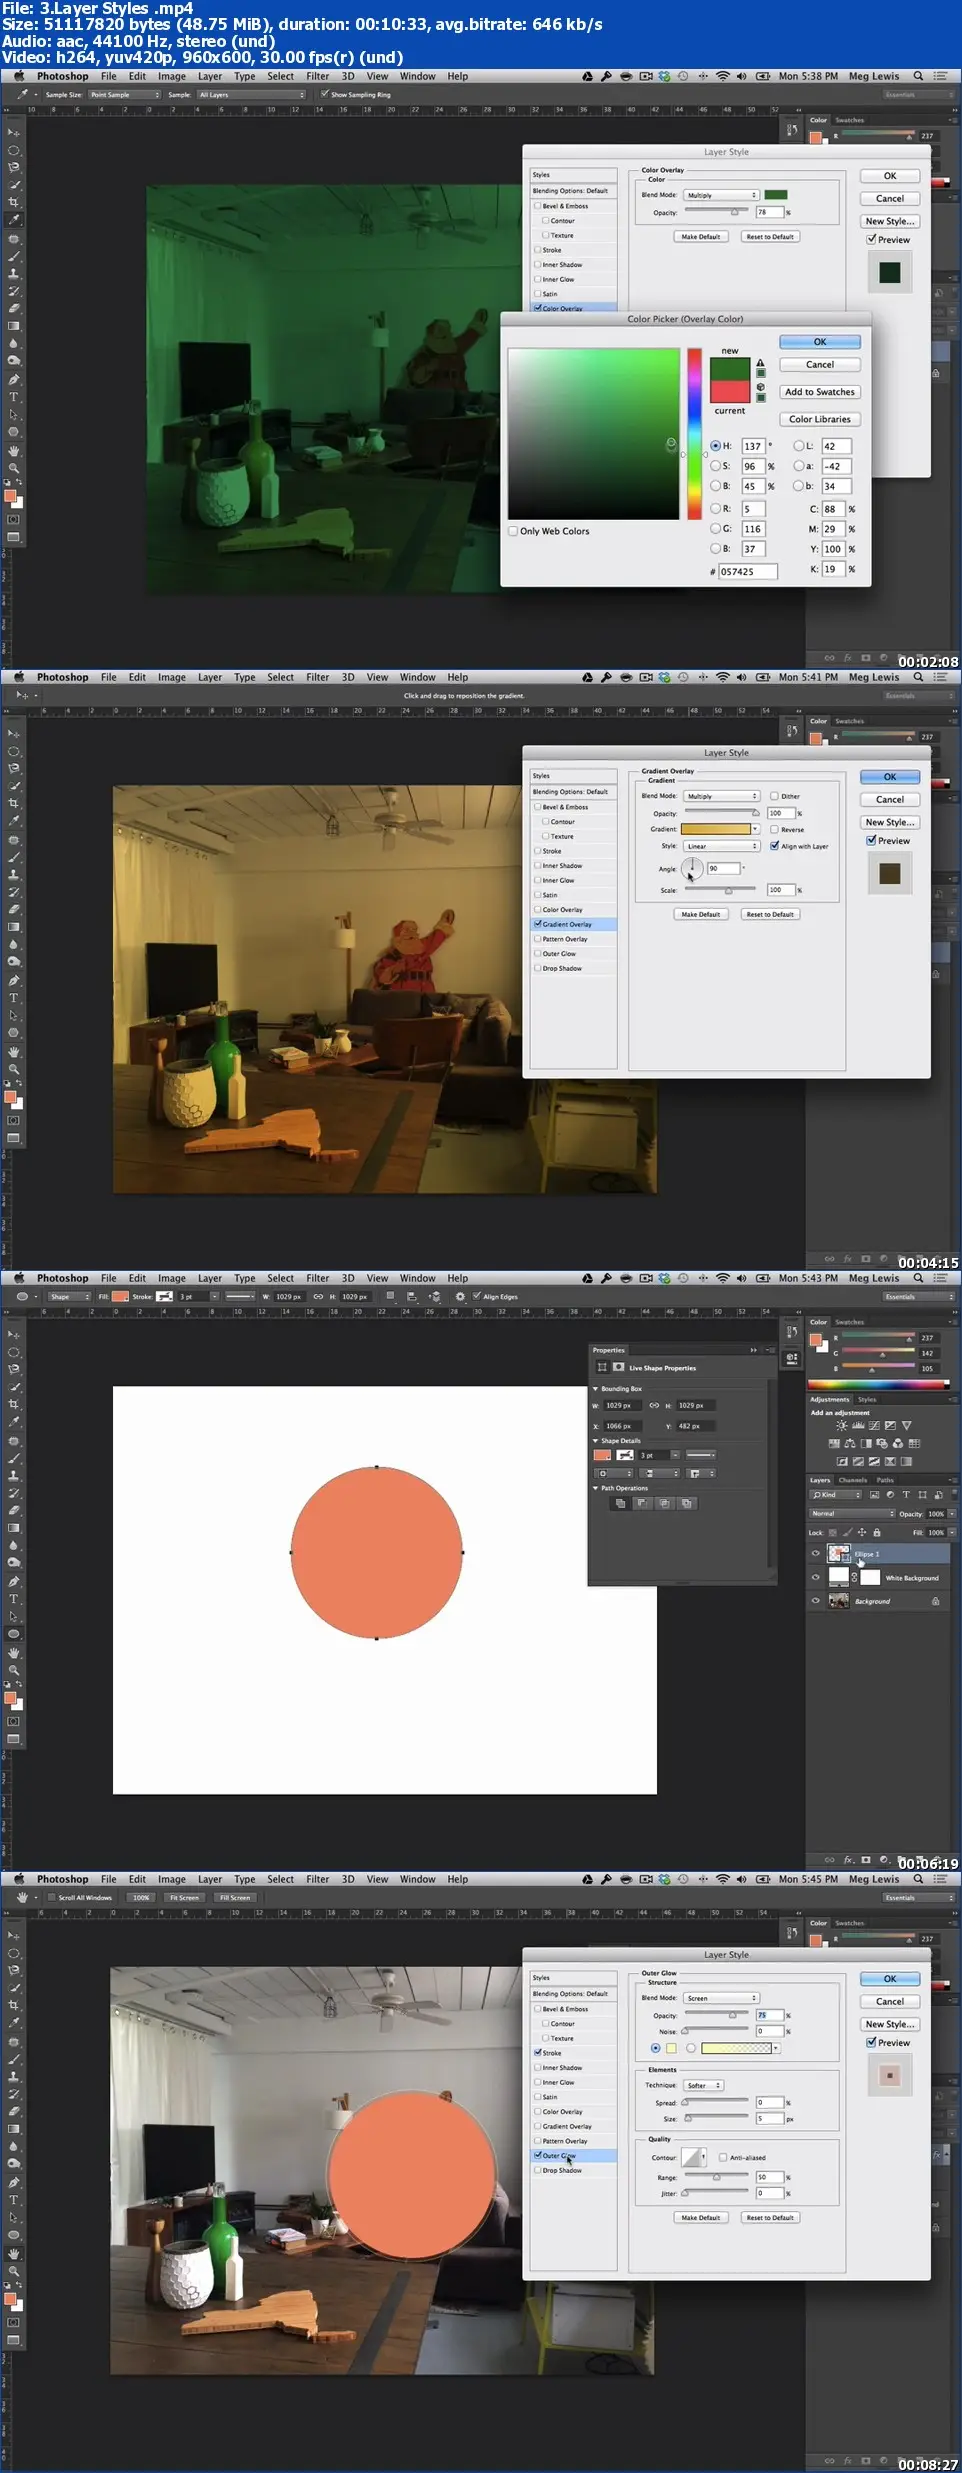Select the S: saturation radio button in Color Picker
Viewport: 962px width, 2473px height.
point(715,466)
